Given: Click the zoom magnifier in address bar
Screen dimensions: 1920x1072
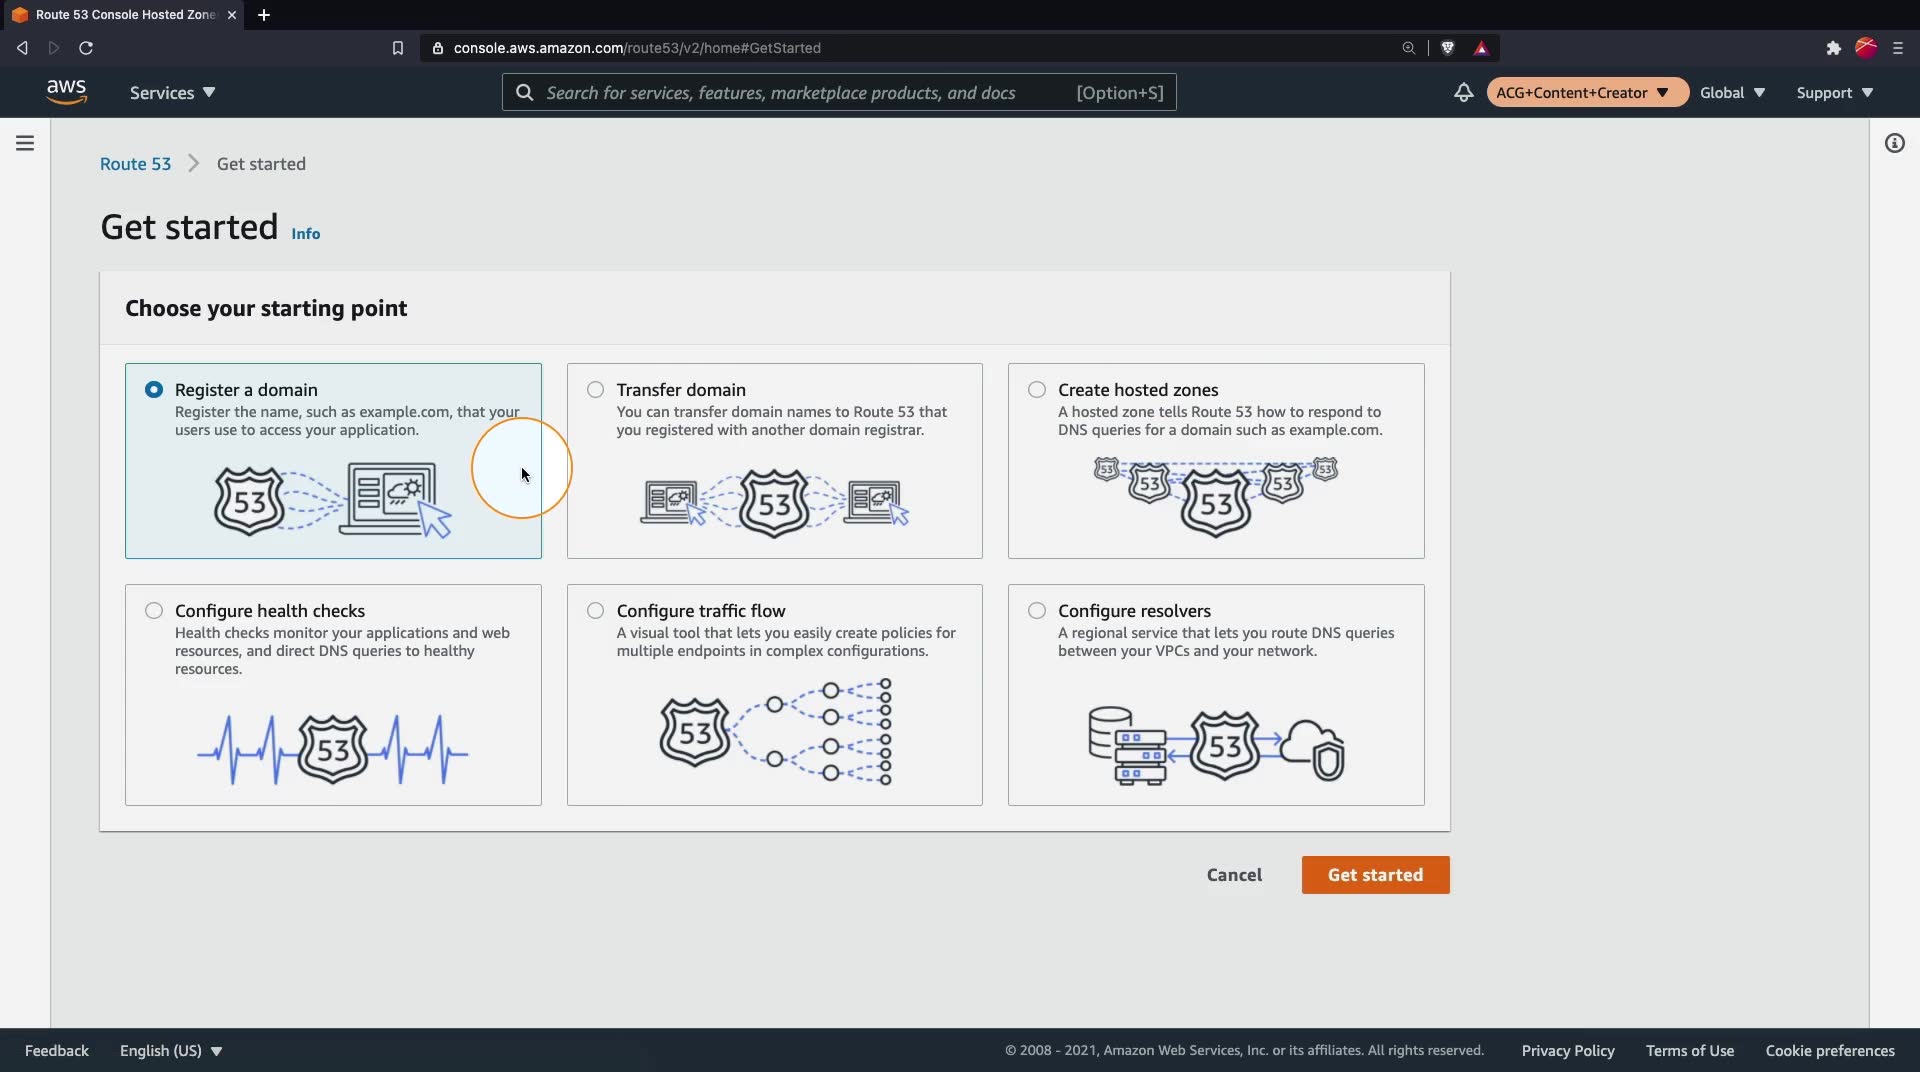Looking at the screenshot, I should coord(1408,48).
